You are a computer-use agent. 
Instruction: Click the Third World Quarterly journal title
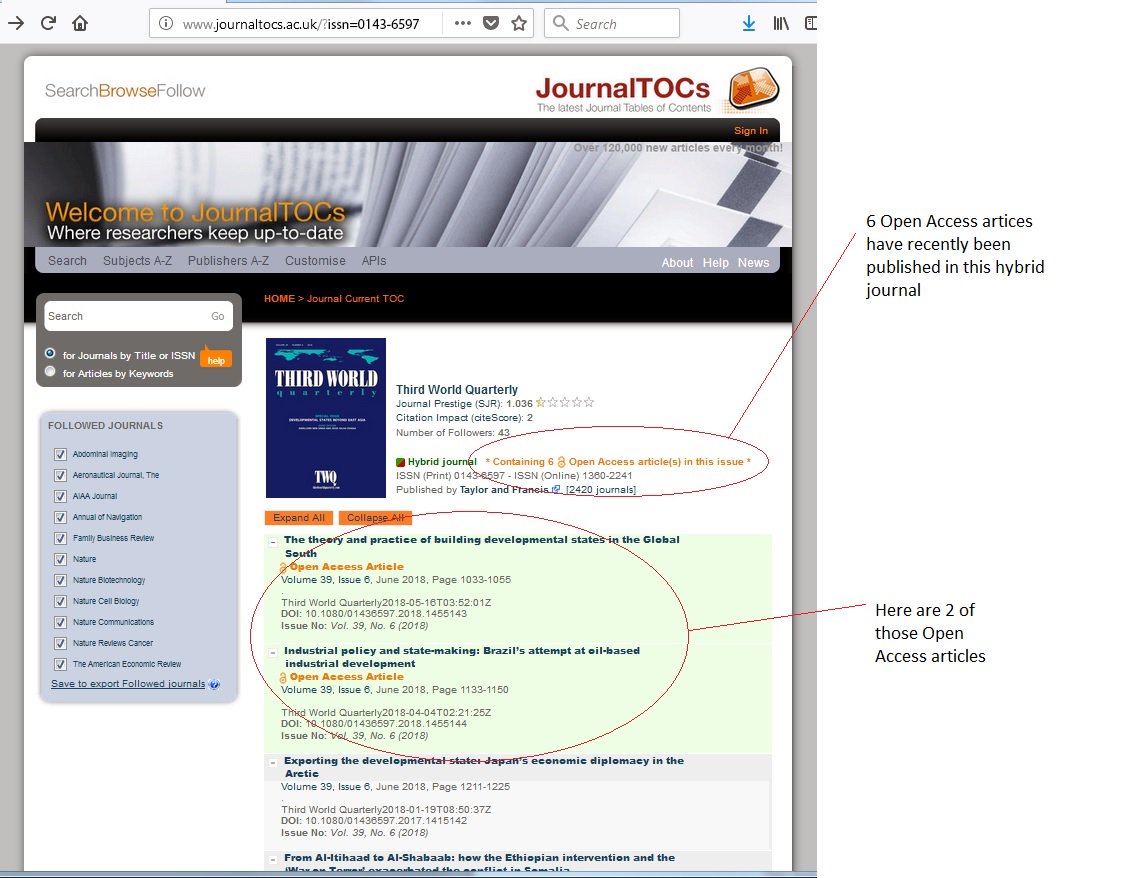(457, 389)
